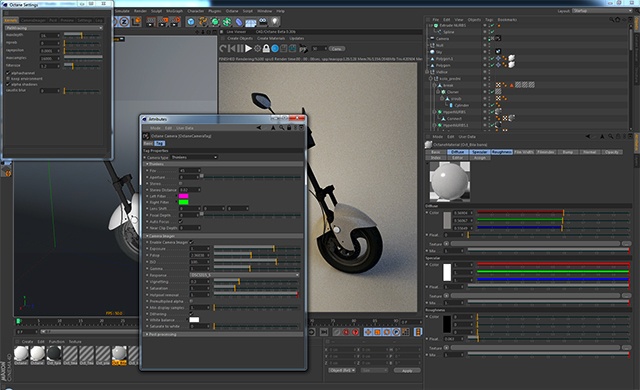
Task: Select the dark tyre material thumbnail
Action: point(54,353)
